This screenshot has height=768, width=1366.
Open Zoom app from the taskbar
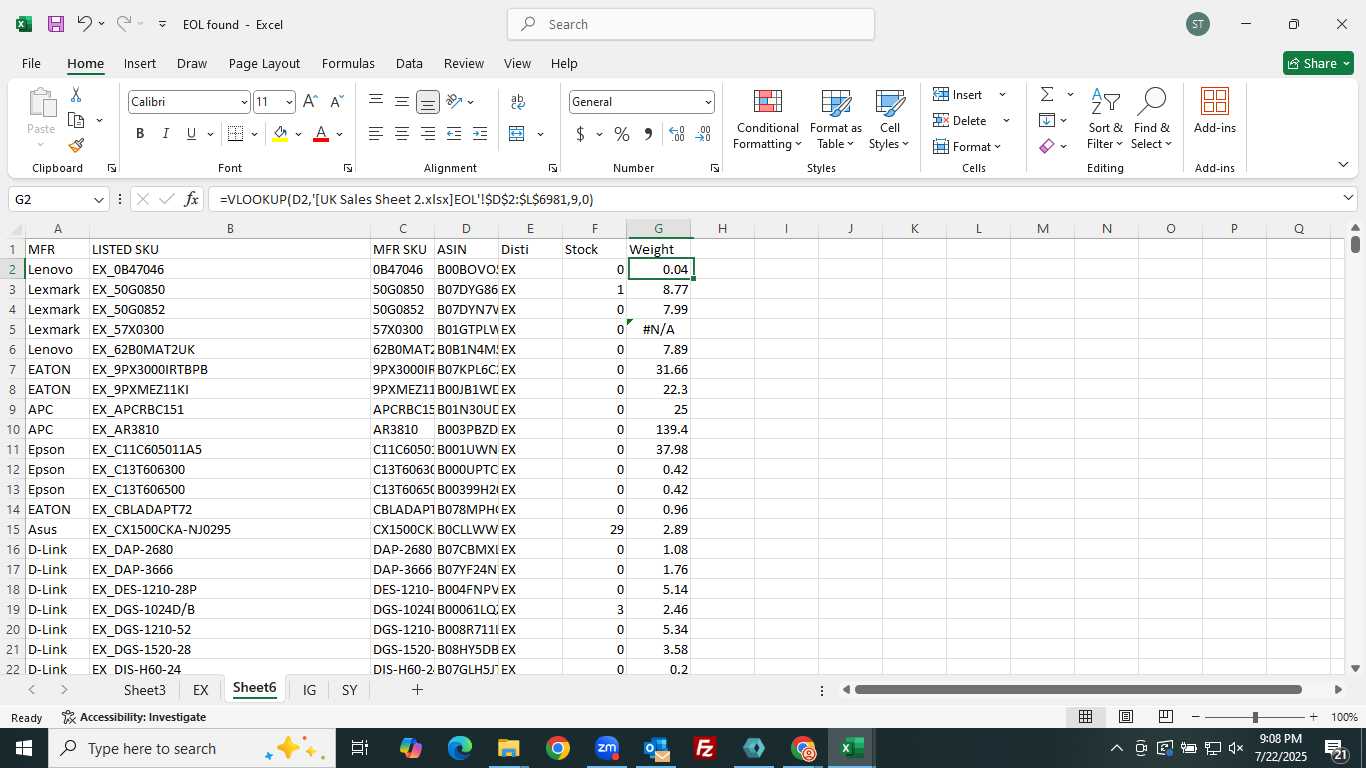[x=607, y=748]
